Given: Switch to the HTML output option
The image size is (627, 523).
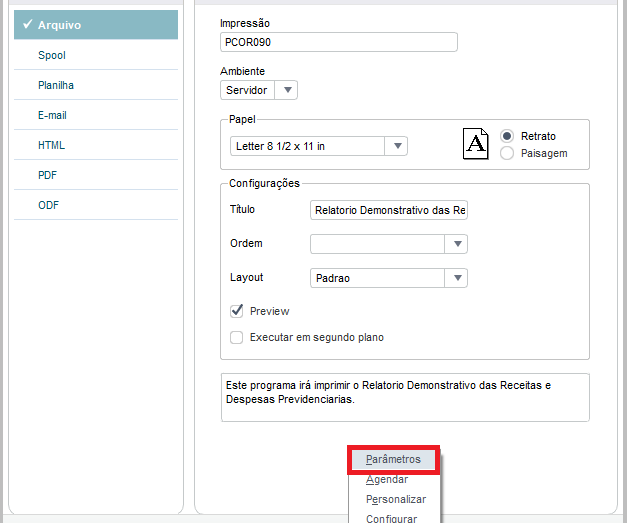Looking at the screenshot, I should tap(52, 145).
